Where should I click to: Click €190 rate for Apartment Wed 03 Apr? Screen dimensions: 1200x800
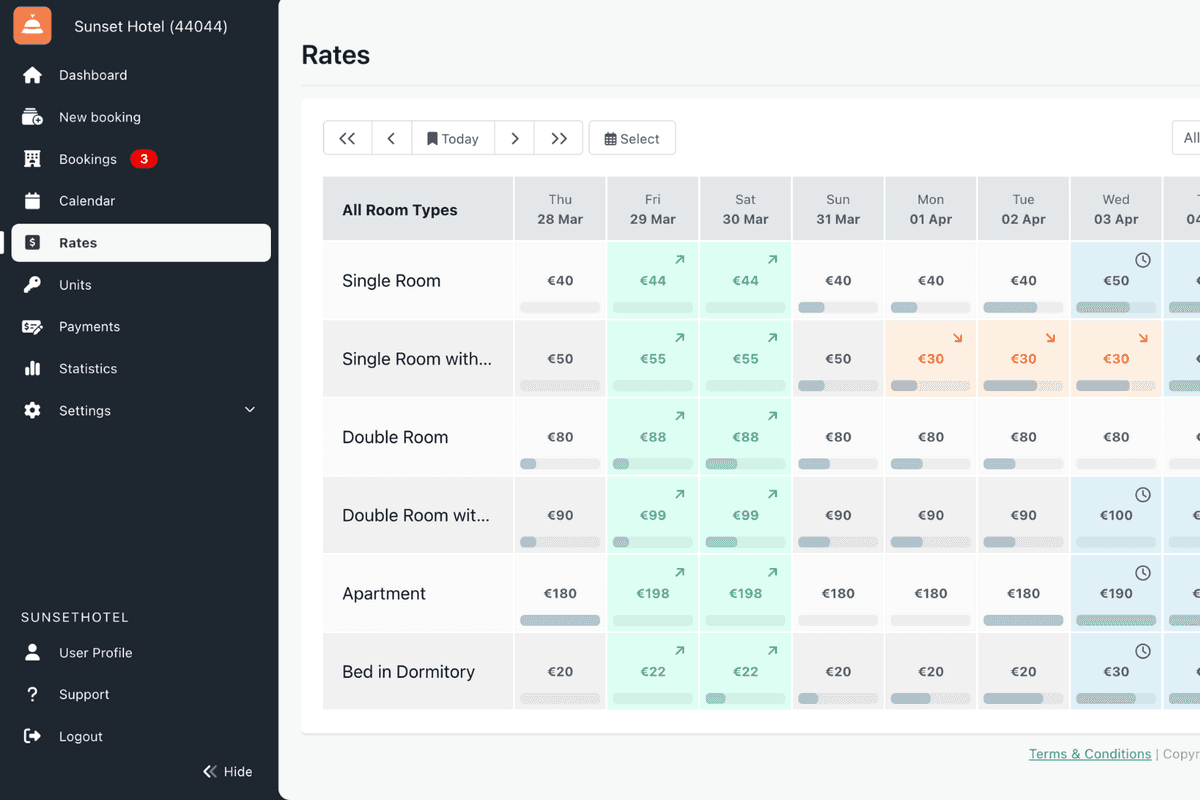1116,593
